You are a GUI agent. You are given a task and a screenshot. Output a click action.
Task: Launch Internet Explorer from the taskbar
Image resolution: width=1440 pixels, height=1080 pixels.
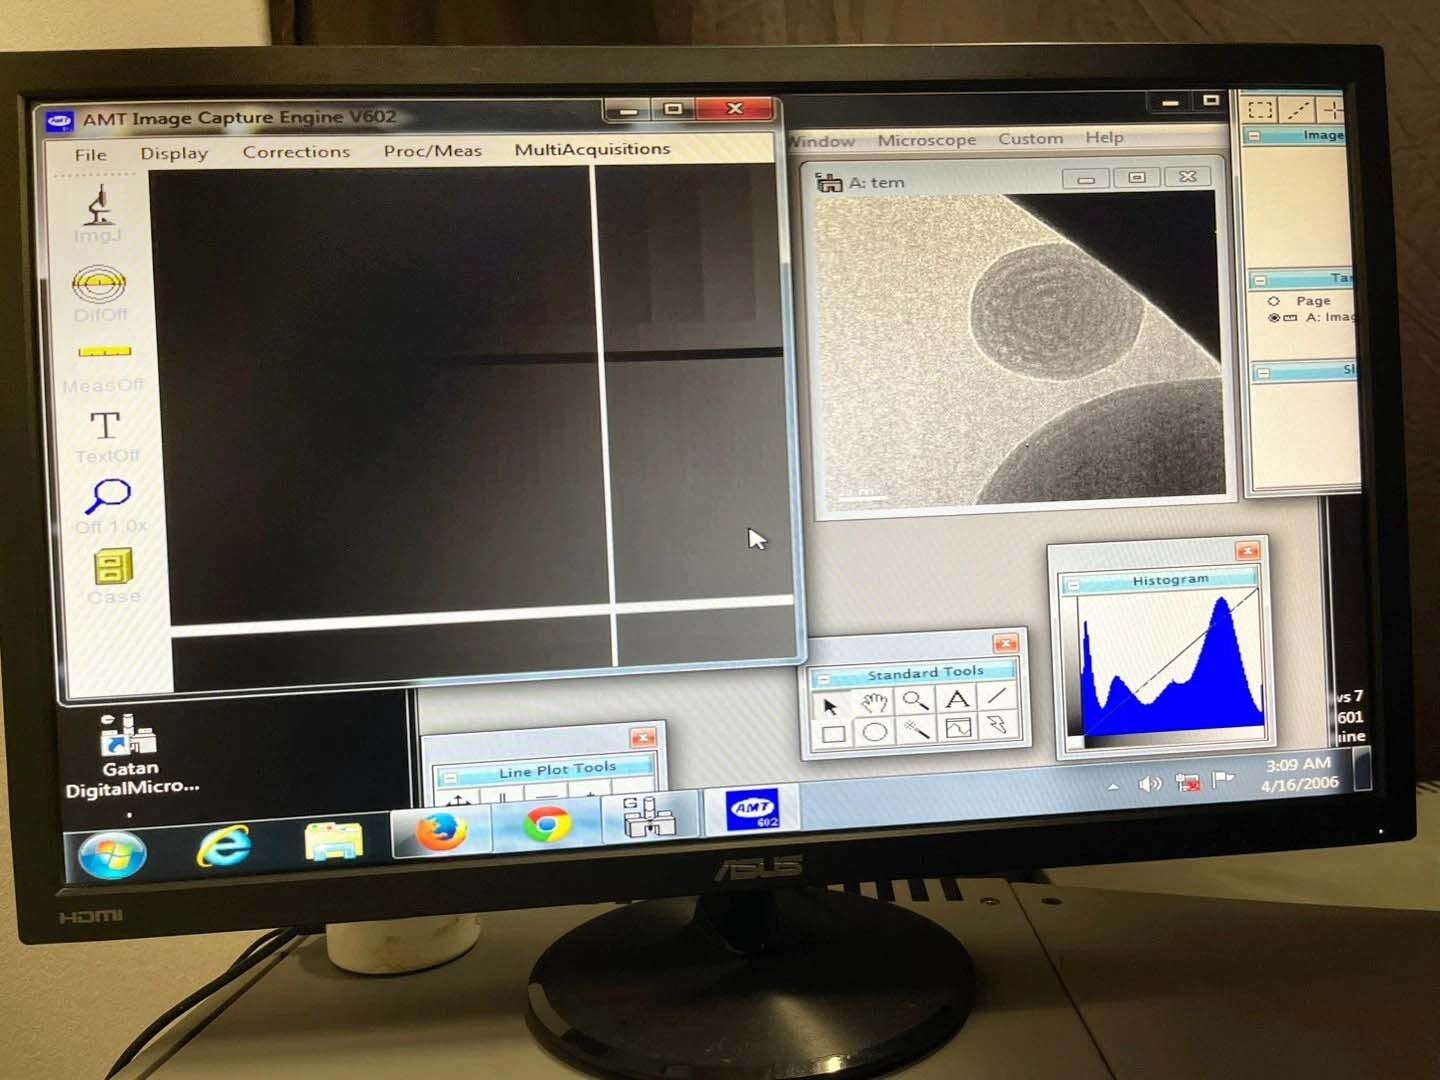pos(224,847)
